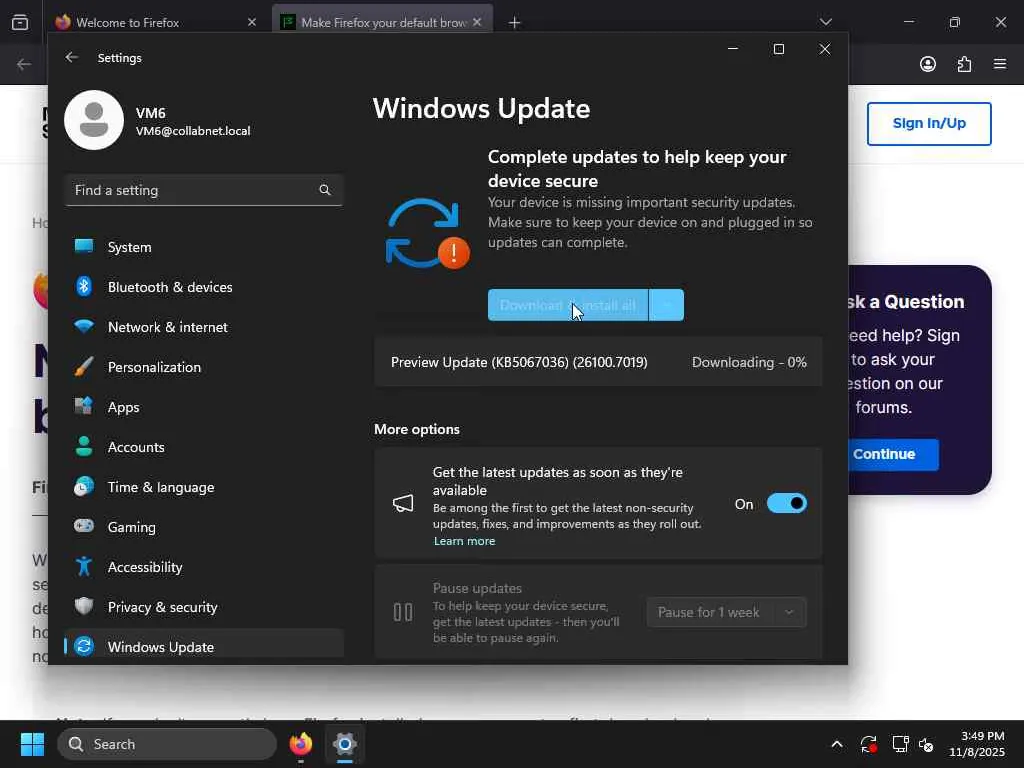Image resolution: width=1024 pixels, height=768 pixels.
Task: Close the Make Firefox your default tab
Action: point(477,22)
